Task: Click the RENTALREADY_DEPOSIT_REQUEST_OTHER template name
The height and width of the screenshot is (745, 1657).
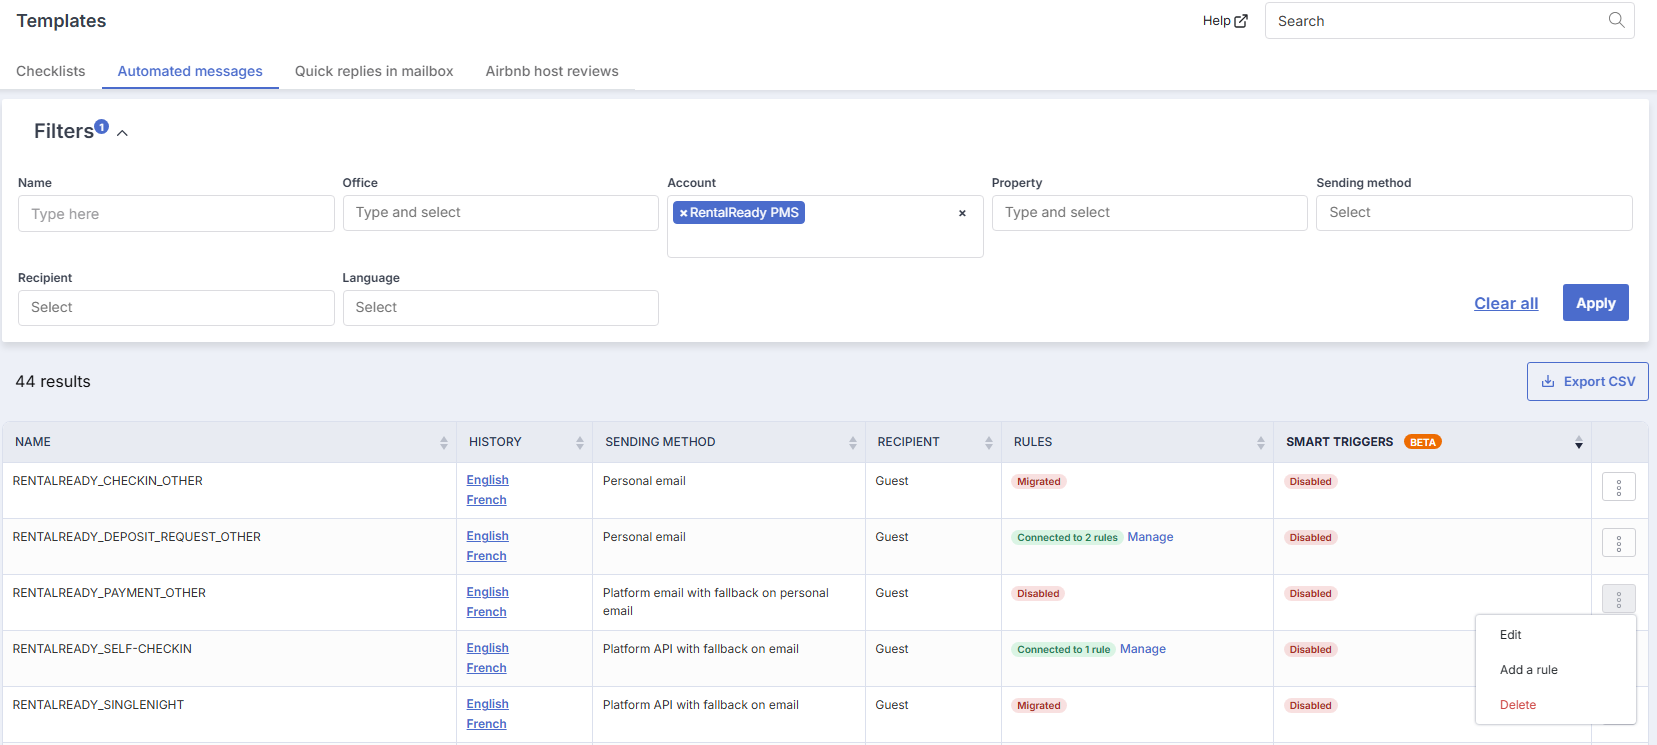Action: tap(137, 537)
